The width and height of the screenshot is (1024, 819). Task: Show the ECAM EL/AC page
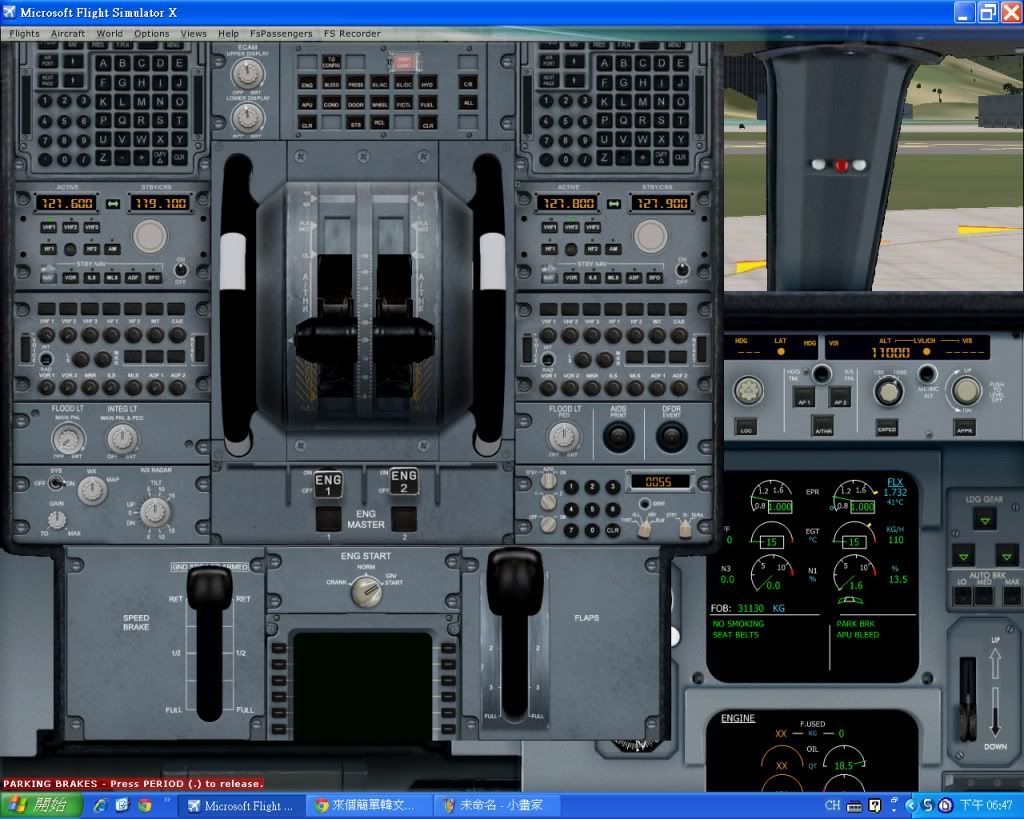coord(379,84)
